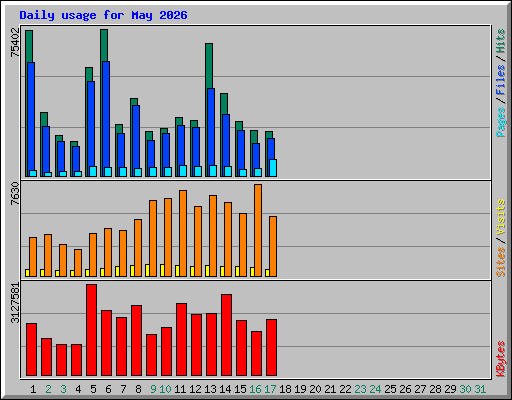Select day 4 on the x-axis
Image resolution: width=512 pixels, height=400 pixels.
click(x=78, y=389)
